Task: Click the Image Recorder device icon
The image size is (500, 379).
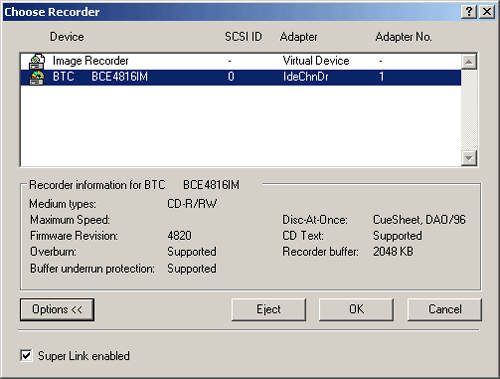Action: tap(37, 61)
